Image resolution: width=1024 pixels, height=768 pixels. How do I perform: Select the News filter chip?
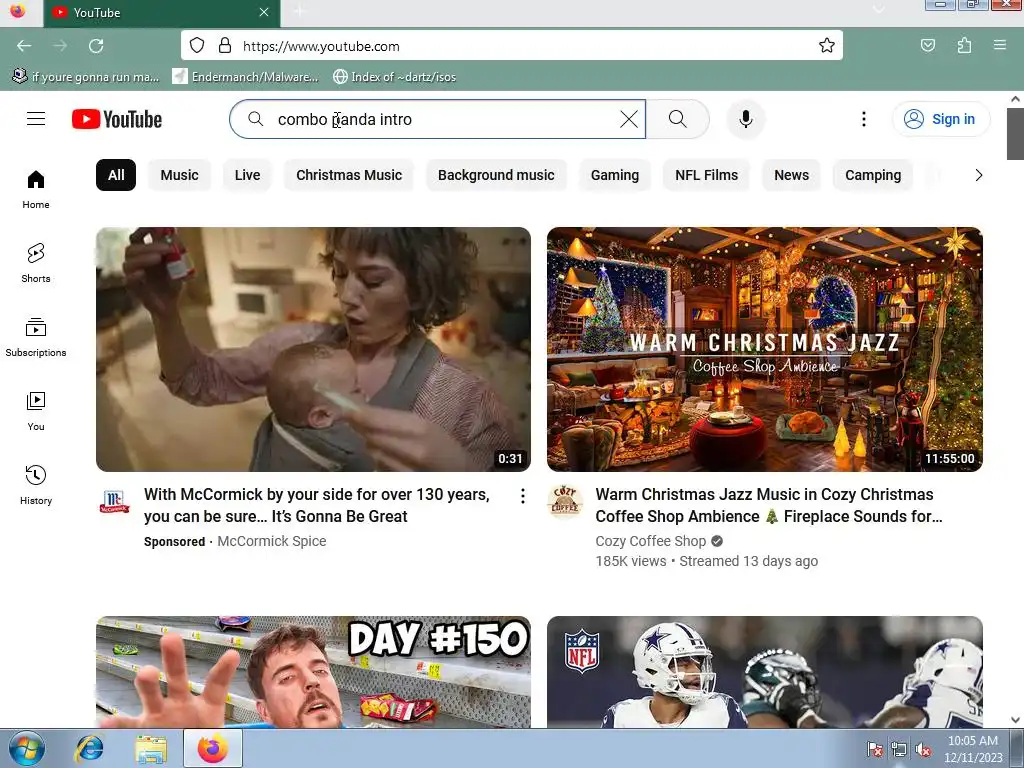(x=792, y=175)
